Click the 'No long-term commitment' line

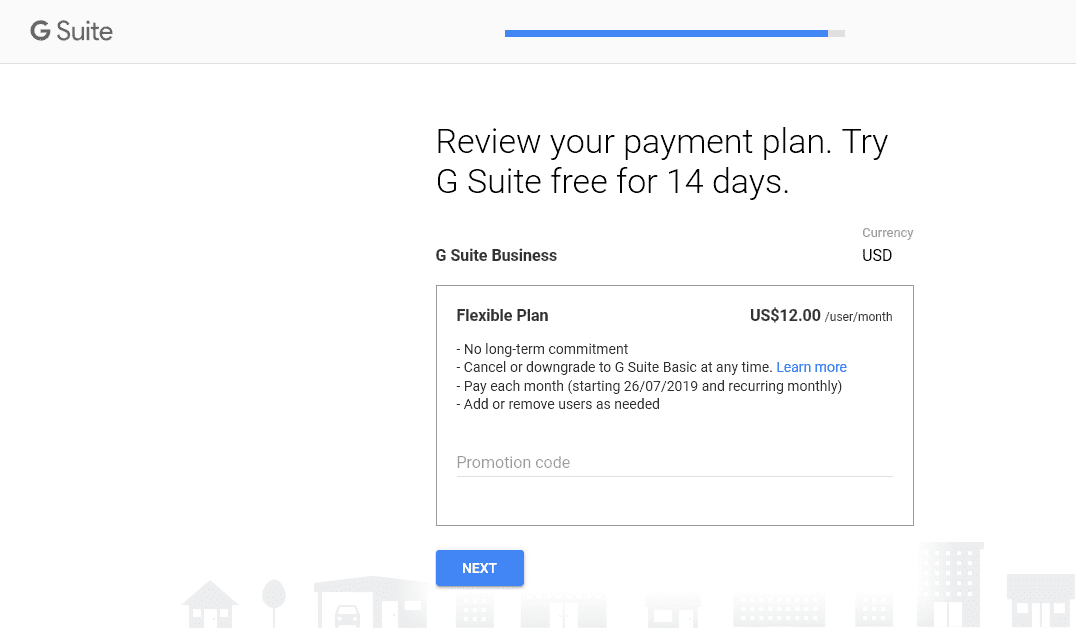point(542,349)
